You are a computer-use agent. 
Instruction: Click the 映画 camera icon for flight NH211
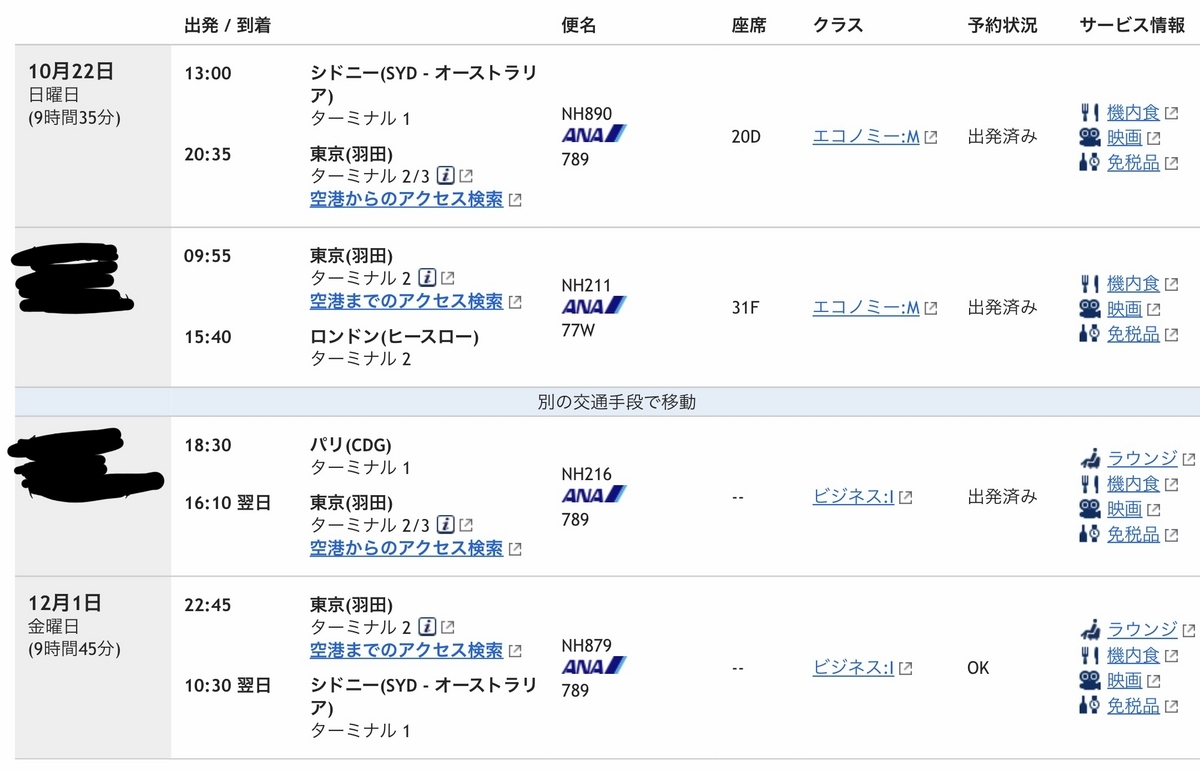coord(1090,309)
